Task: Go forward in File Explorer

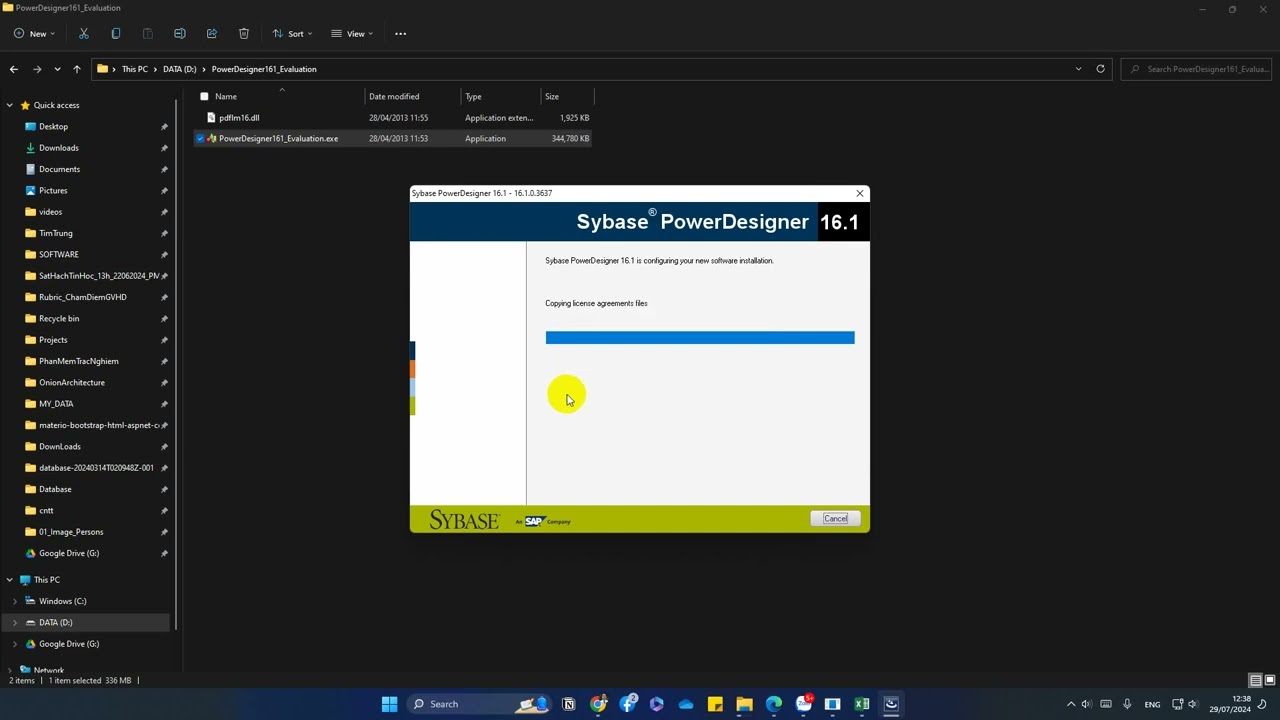Action: tap(37, 69)
